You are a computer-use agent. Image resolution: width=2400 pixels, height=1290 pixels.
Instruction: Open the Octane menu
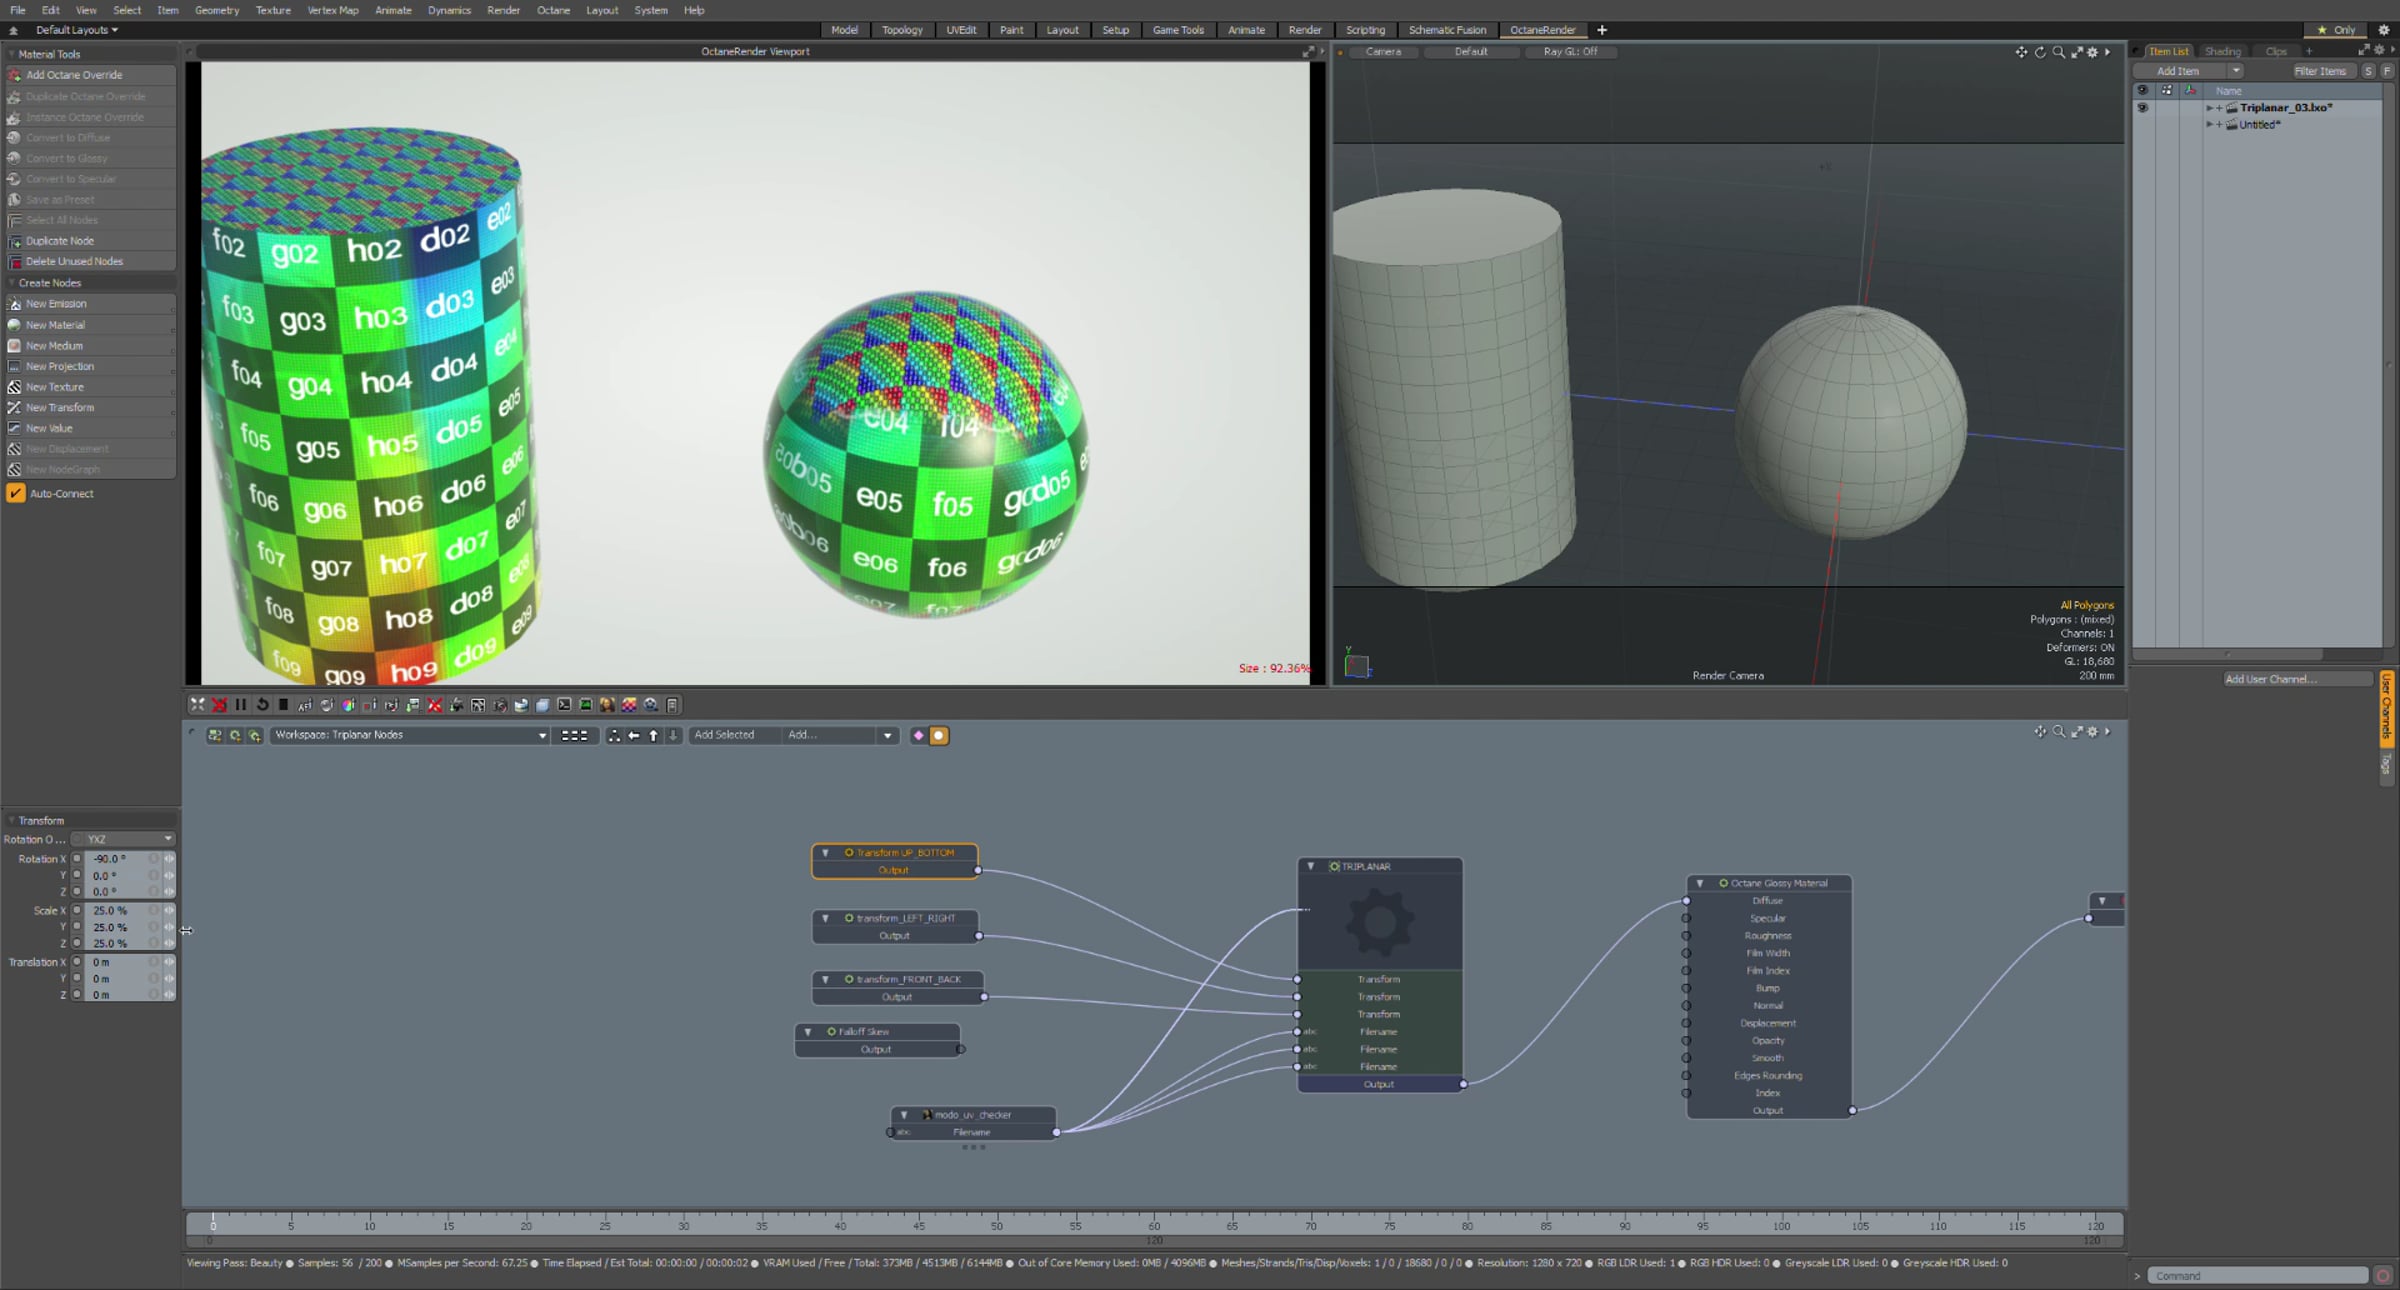coord(553,10)
